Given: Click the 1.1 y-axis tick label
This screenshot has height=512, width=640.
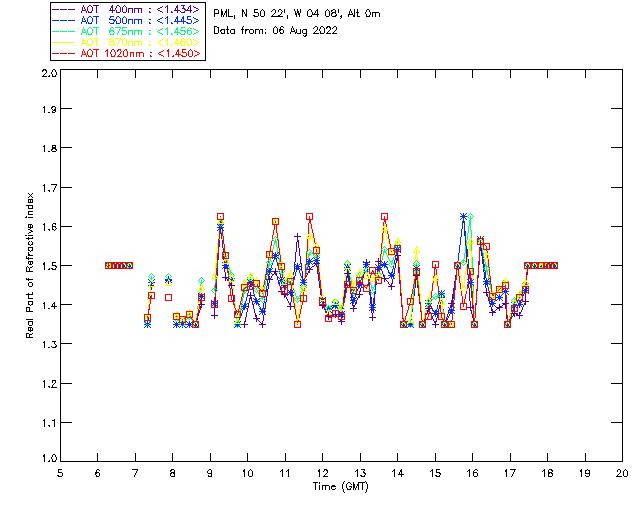Looking at the screenshot, I should pyautogui.click(x=49, y=423).
